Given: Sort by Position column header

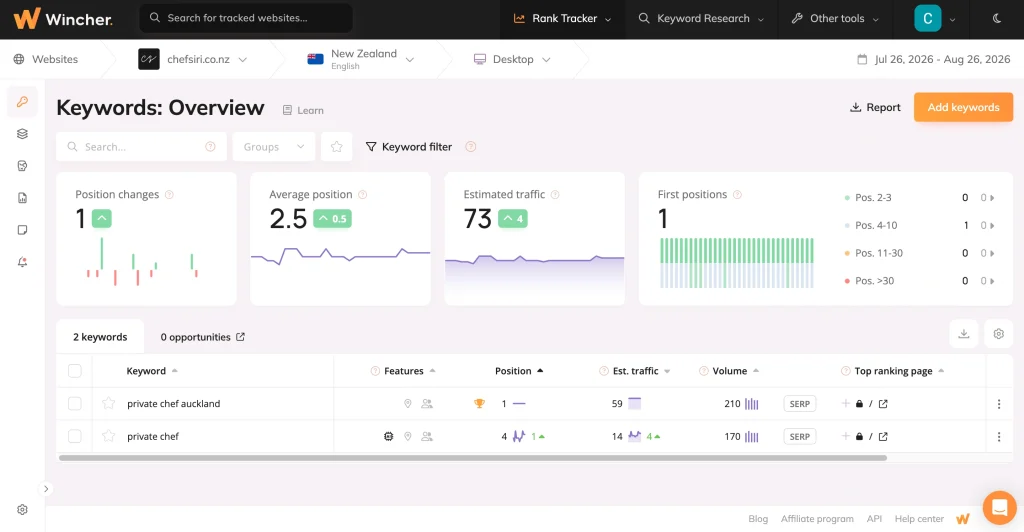Looking at the screenshot, I should [x=519, y=371].
